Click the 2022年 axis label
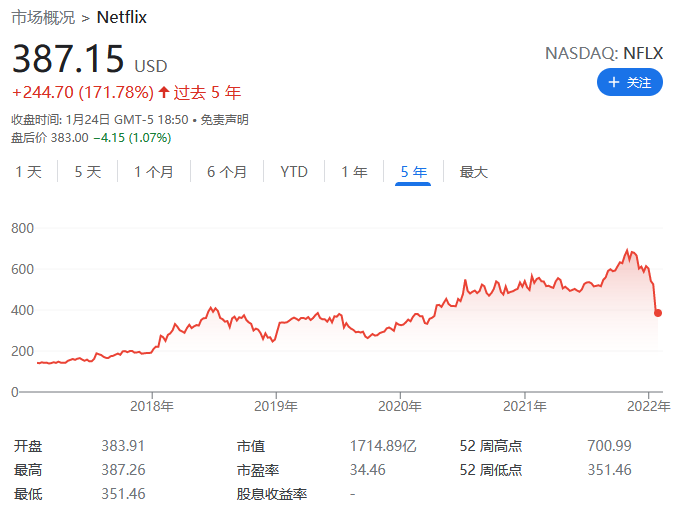This screenshot has width=685, height=519. point(649,406)
